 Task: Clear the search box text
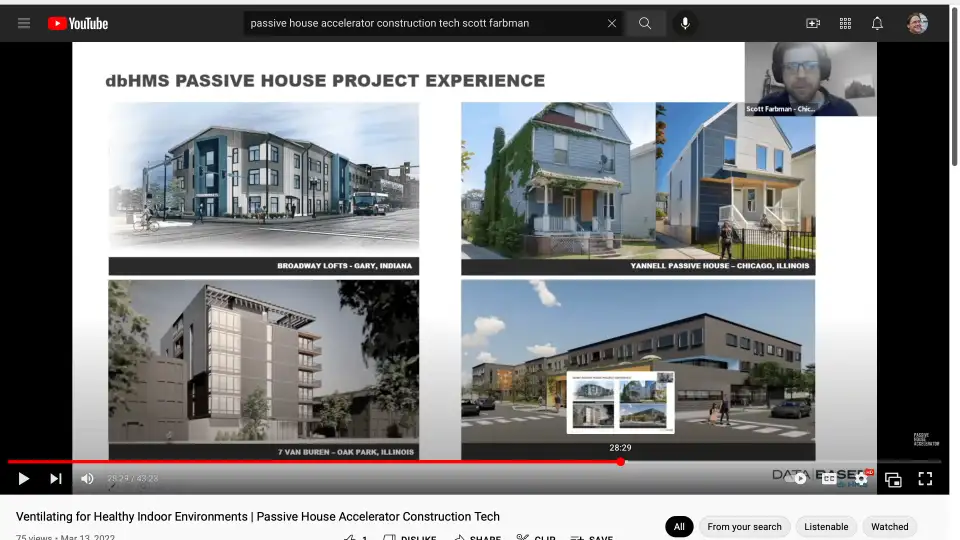[x=612, y=23]
